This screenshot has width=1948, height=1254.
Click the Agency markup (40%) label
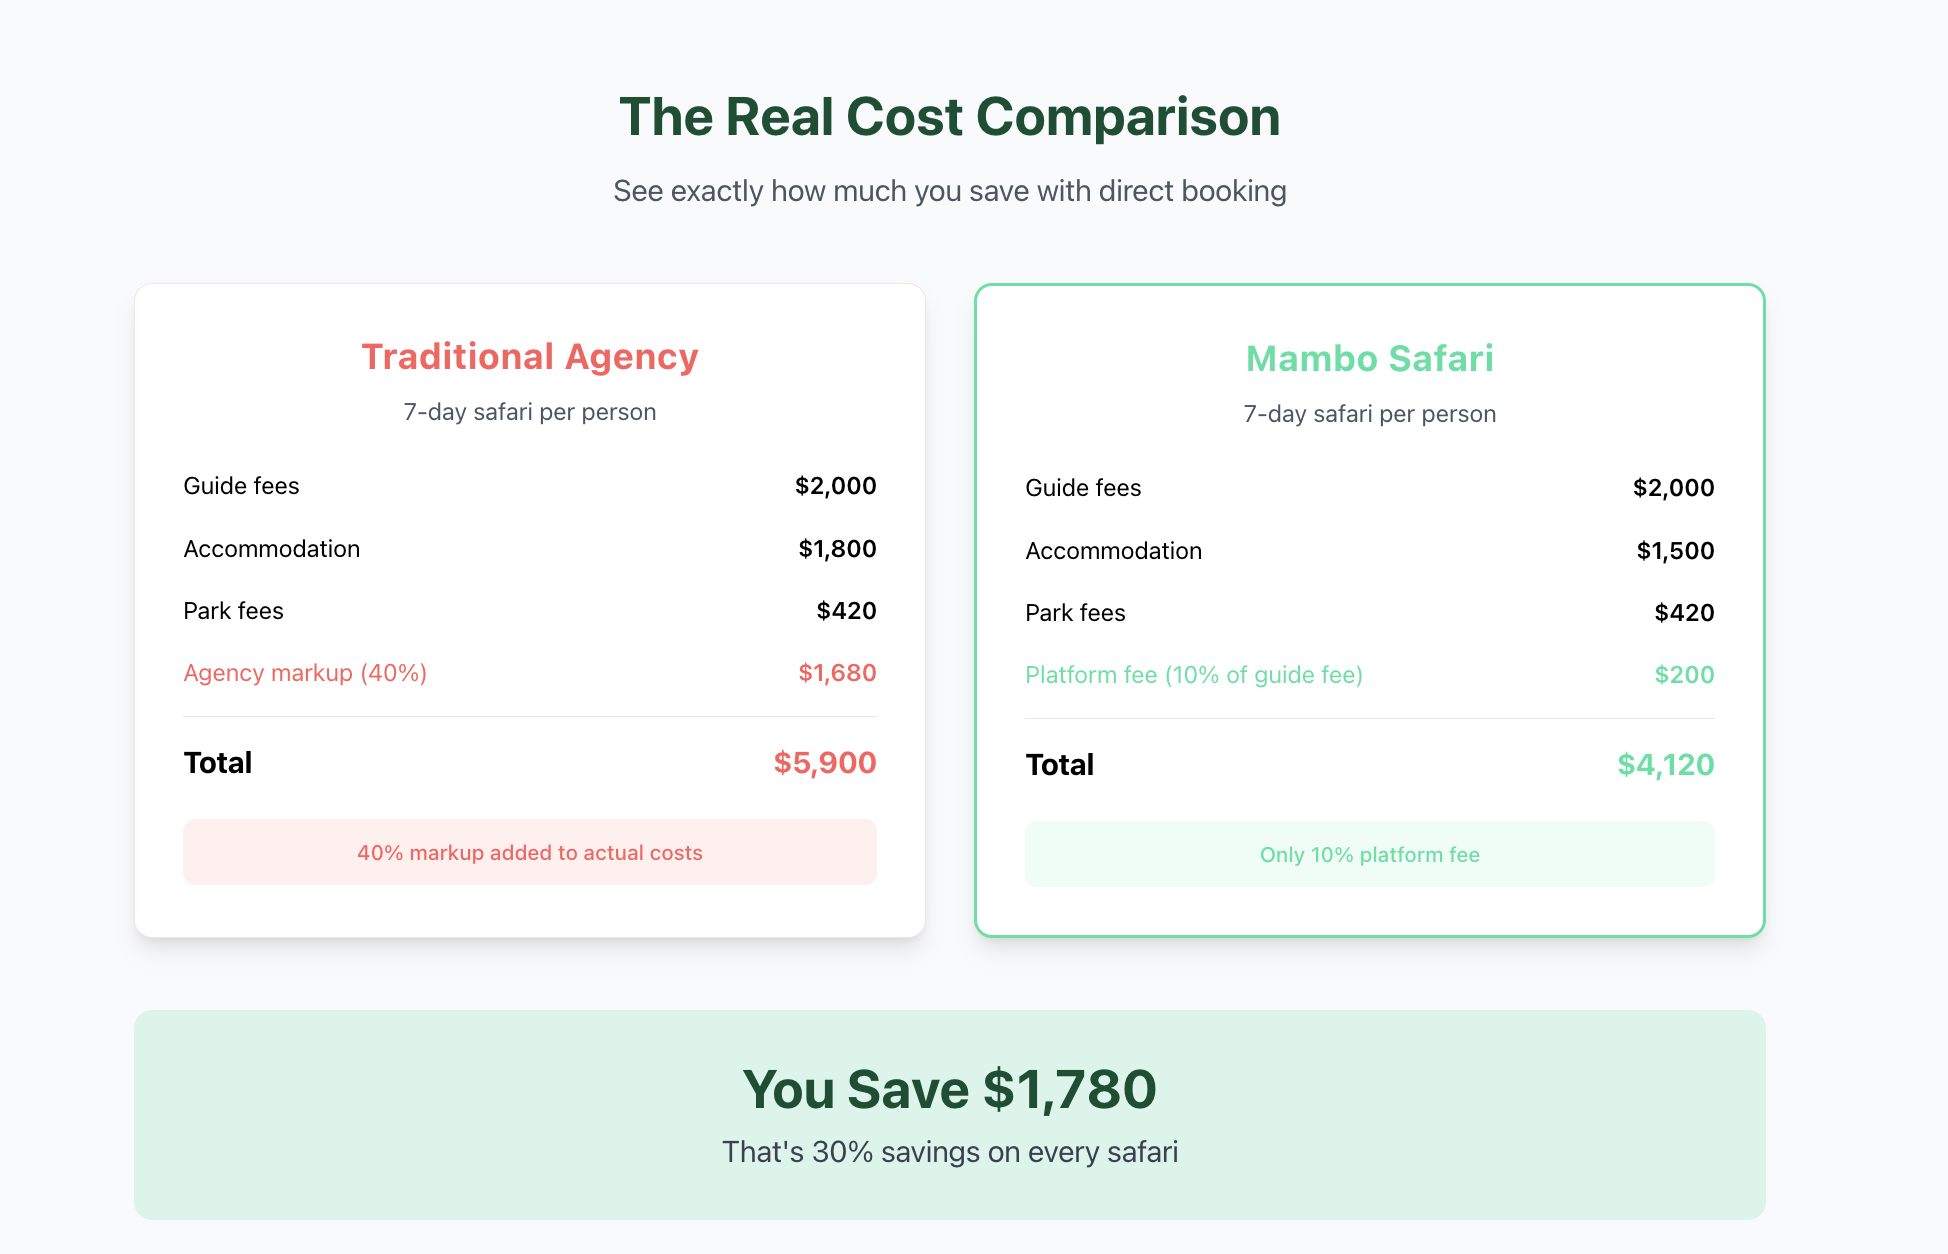[305, 673]
